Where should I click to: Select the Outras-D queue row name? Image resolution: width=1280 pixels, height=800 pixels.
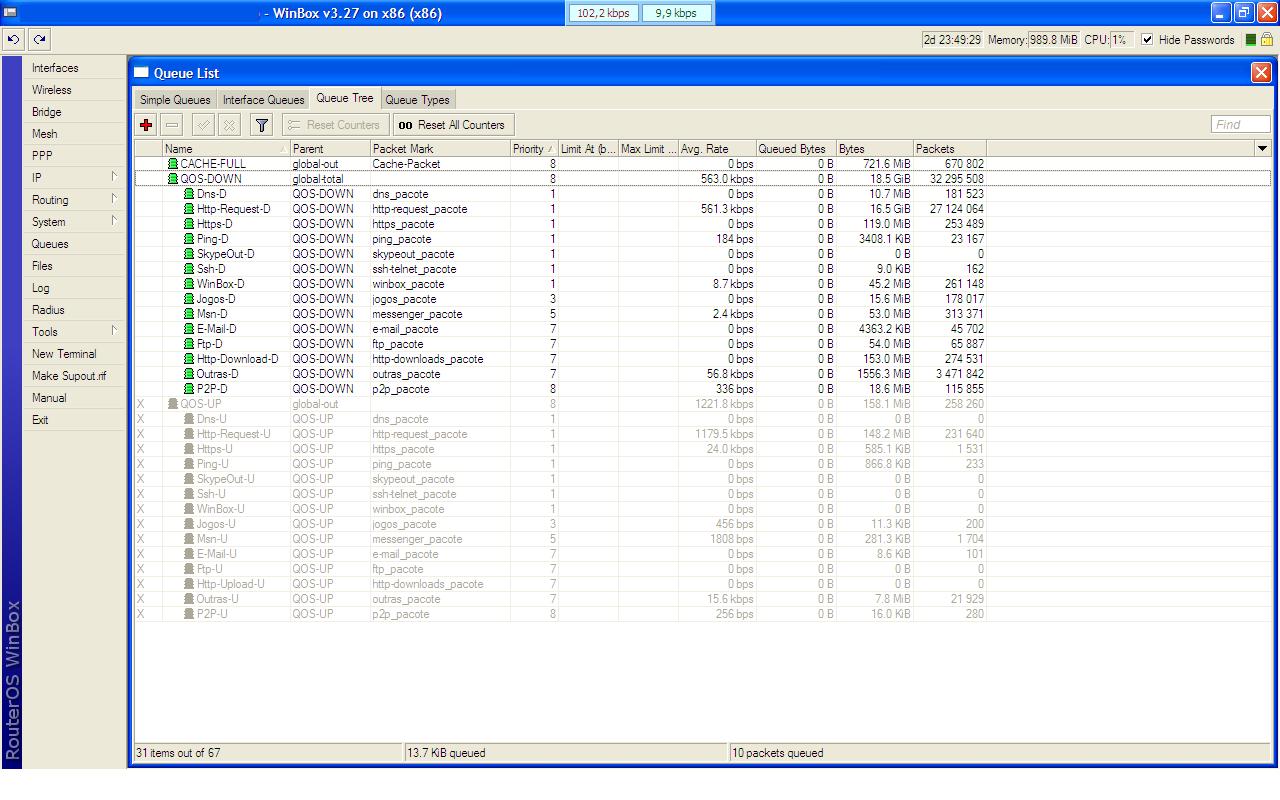point(217,374)
